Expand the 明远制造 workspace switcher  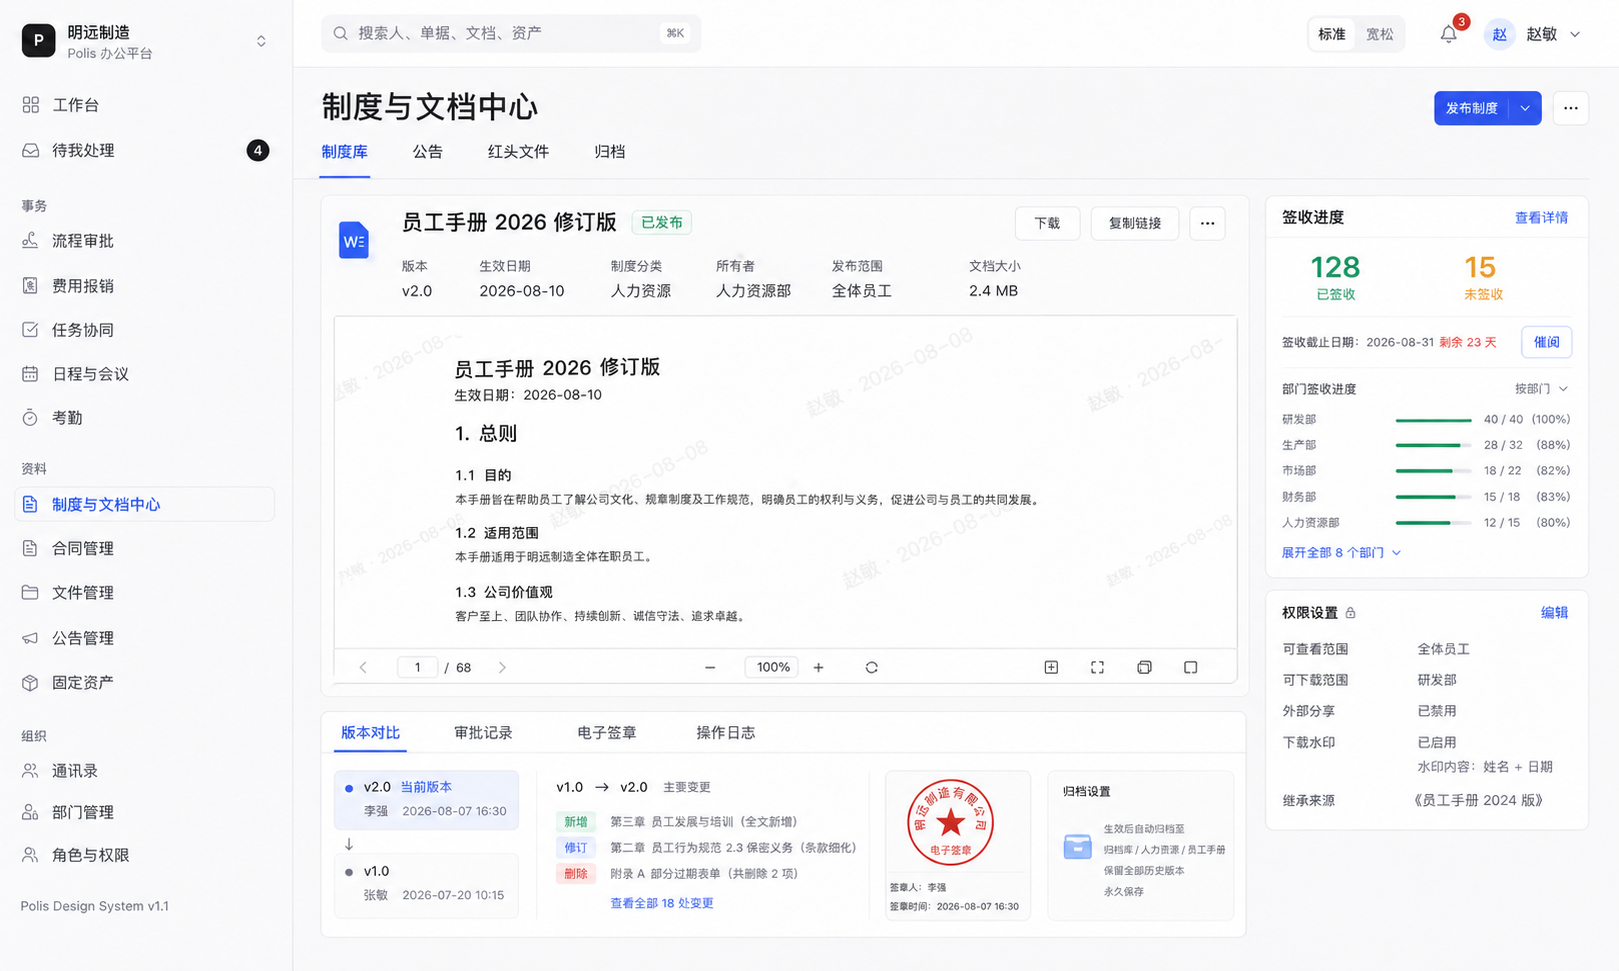click(x=261, y=41)
